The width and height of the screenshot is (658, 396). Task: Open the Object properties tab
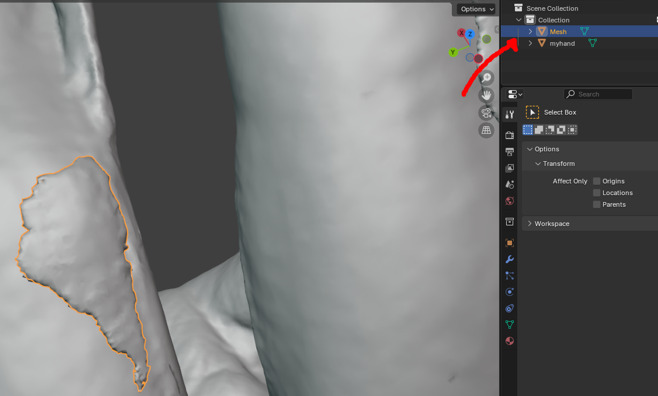509,243
